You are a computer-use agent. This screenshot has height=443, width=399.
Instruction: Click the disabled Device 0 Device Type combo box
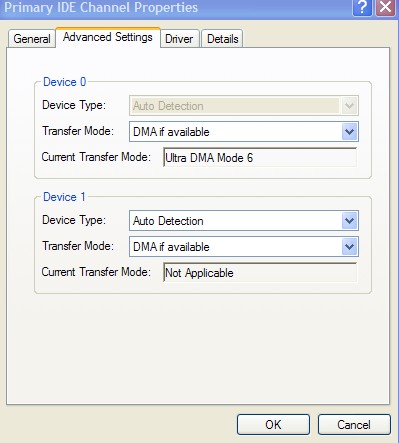pyautogui.click(x=244, y=106)
